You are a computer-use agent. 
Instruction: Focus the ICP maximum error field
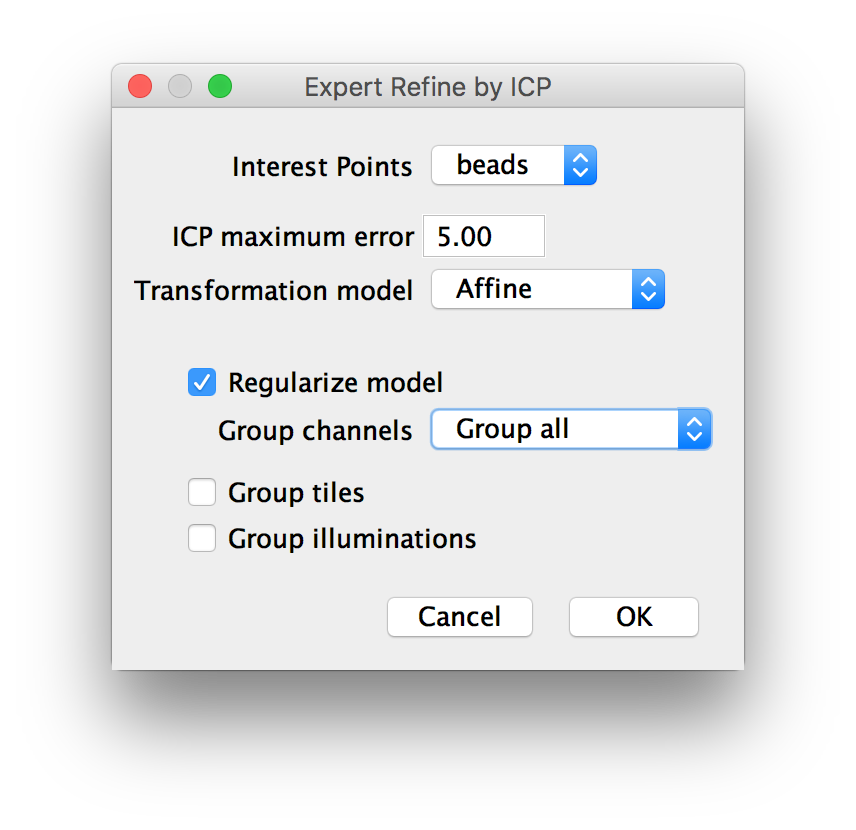(484, 236)
